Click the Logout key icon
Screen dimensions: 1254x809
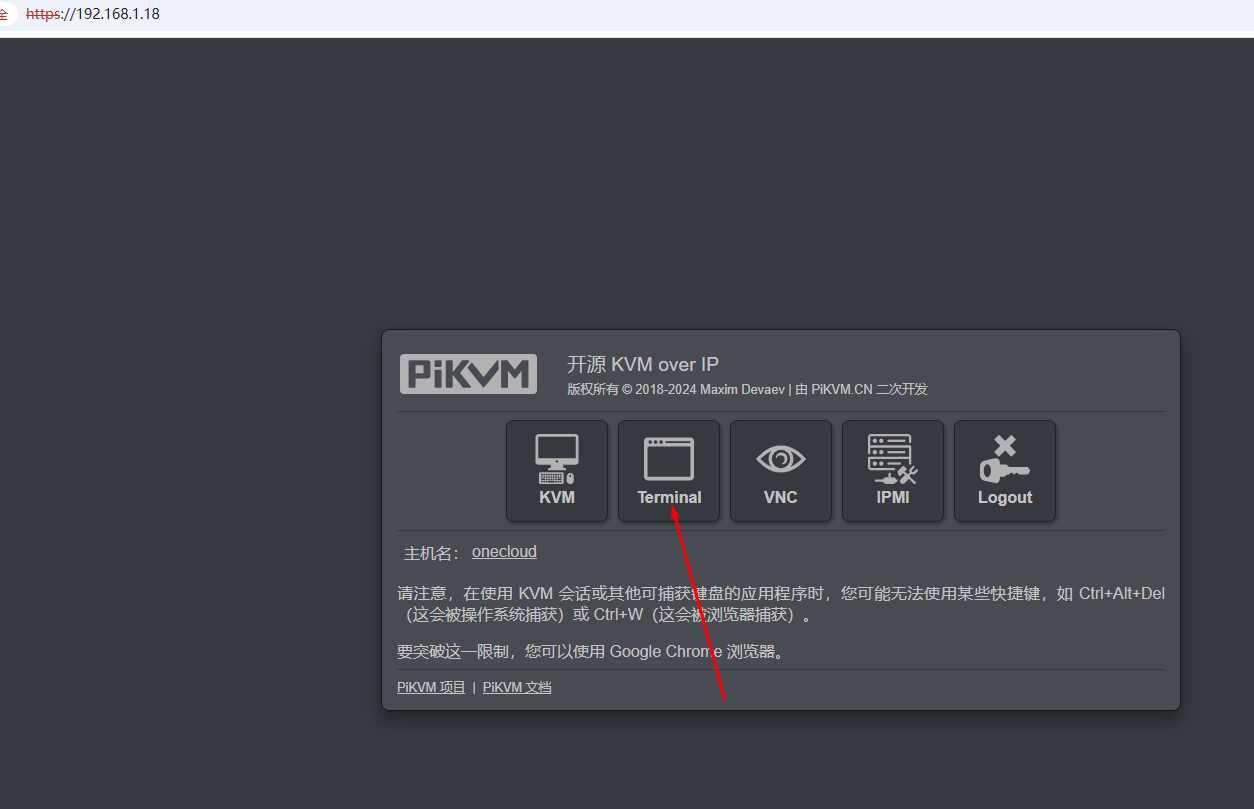click(x=1004, y=460)
